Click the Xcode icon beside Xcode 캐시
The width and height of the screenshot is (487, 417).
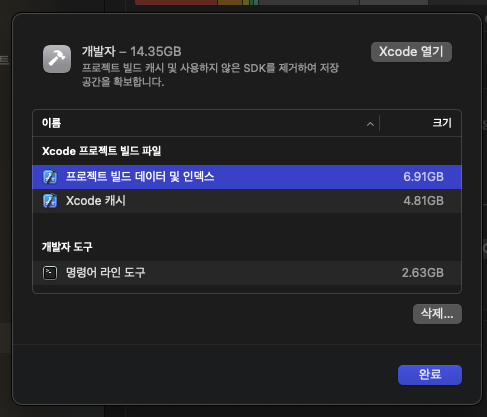coord(50,201)
